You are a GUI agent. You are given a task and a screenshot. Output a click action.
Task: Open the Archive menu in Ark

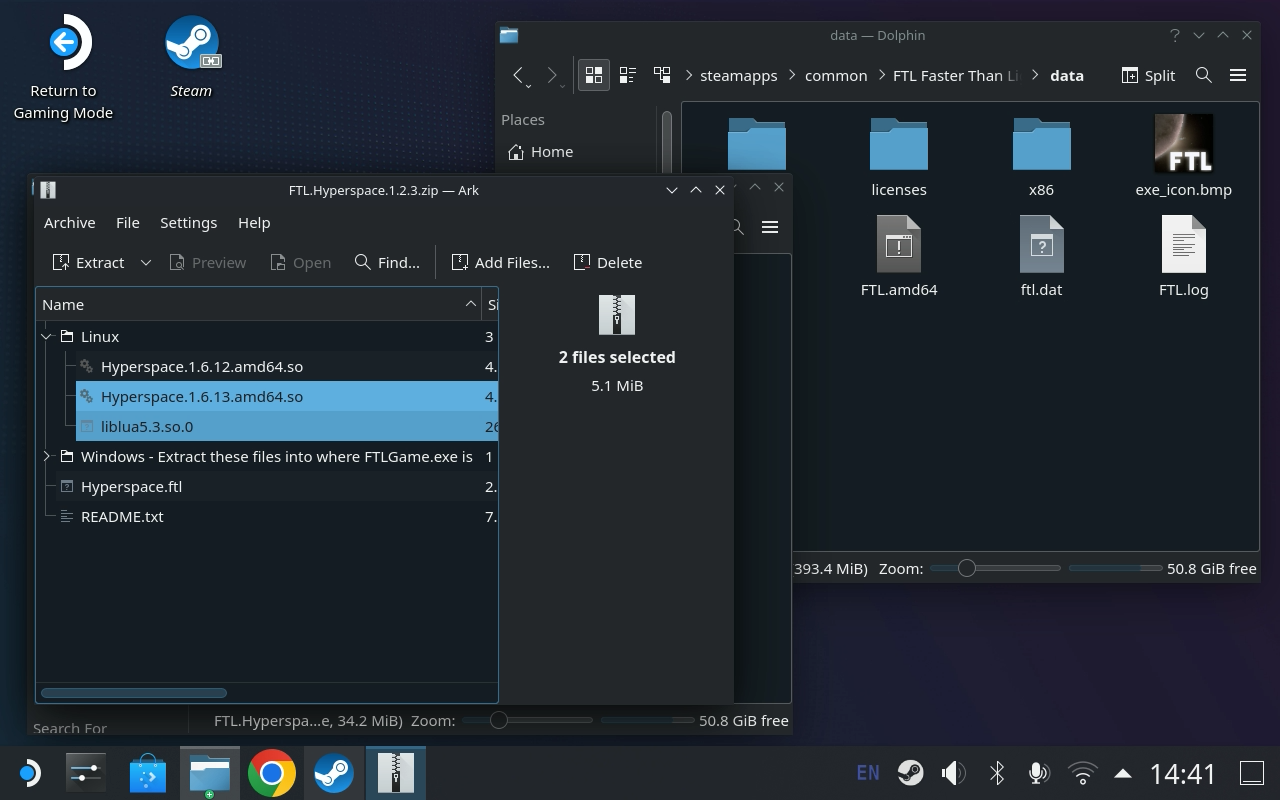[x=69, y=222]
